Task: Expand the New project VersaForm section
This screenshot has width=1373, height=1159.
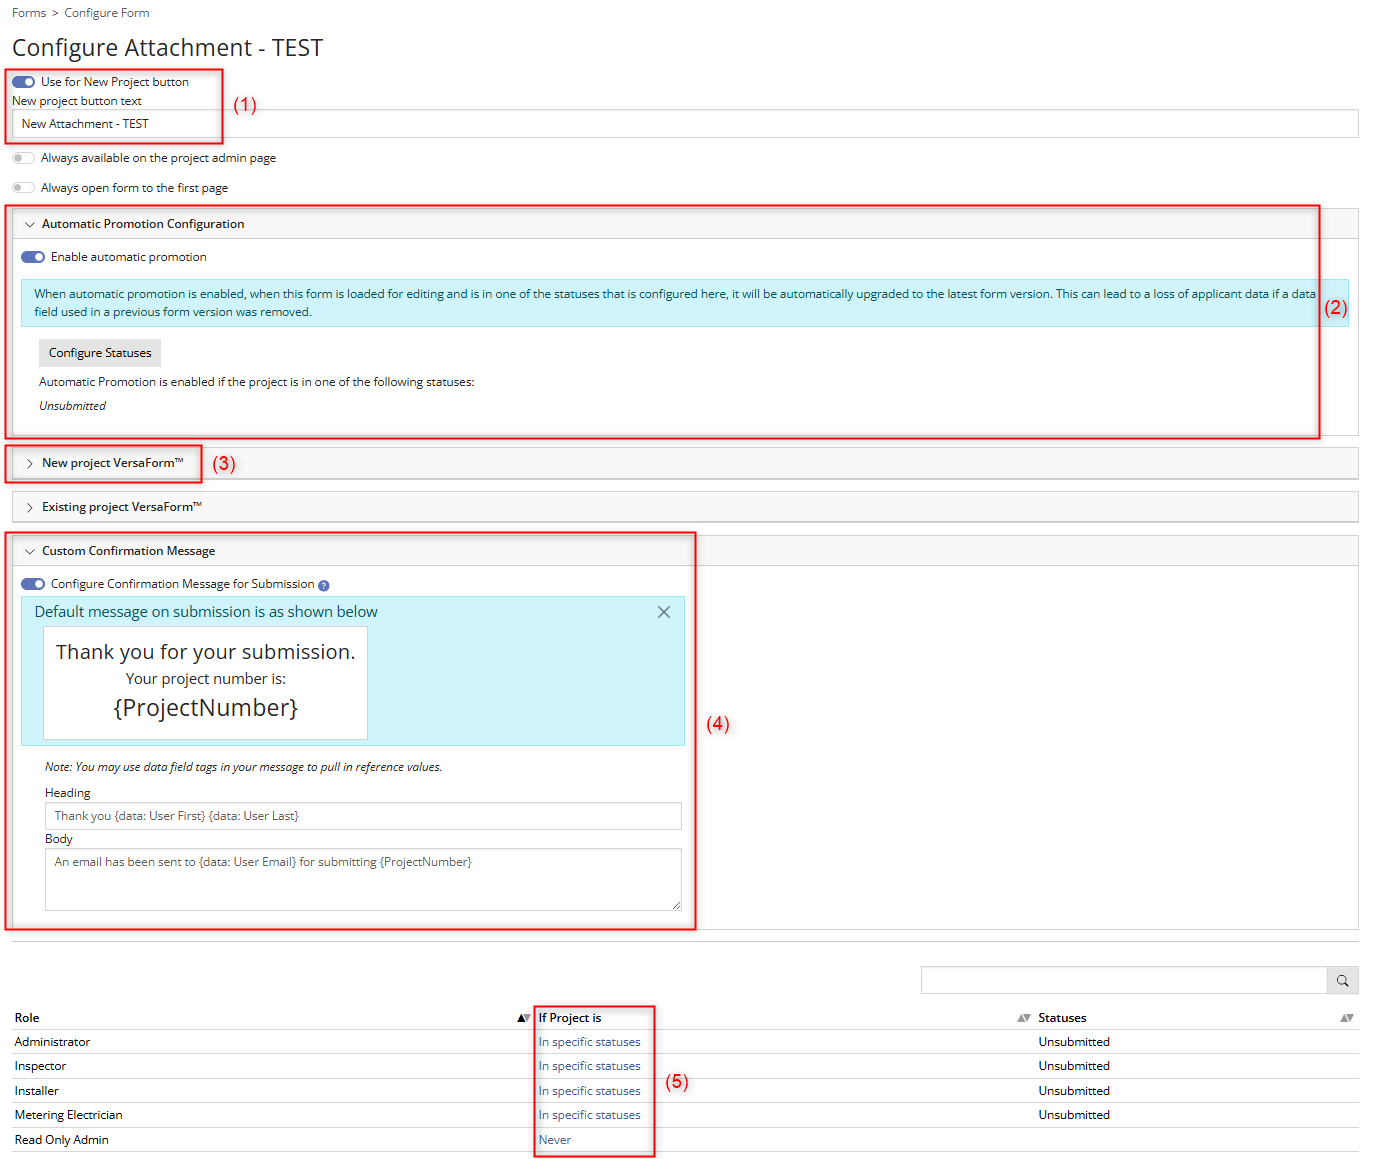Action: click(x=30, y=463)
